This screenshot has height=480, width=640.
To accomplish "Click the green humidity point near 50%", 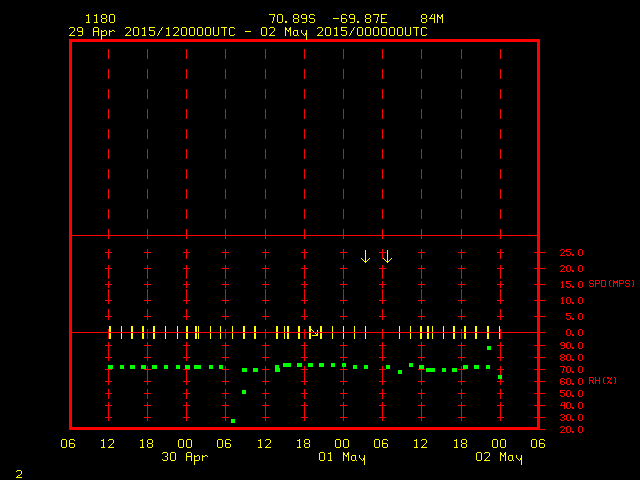I will (x=244, y=392).
